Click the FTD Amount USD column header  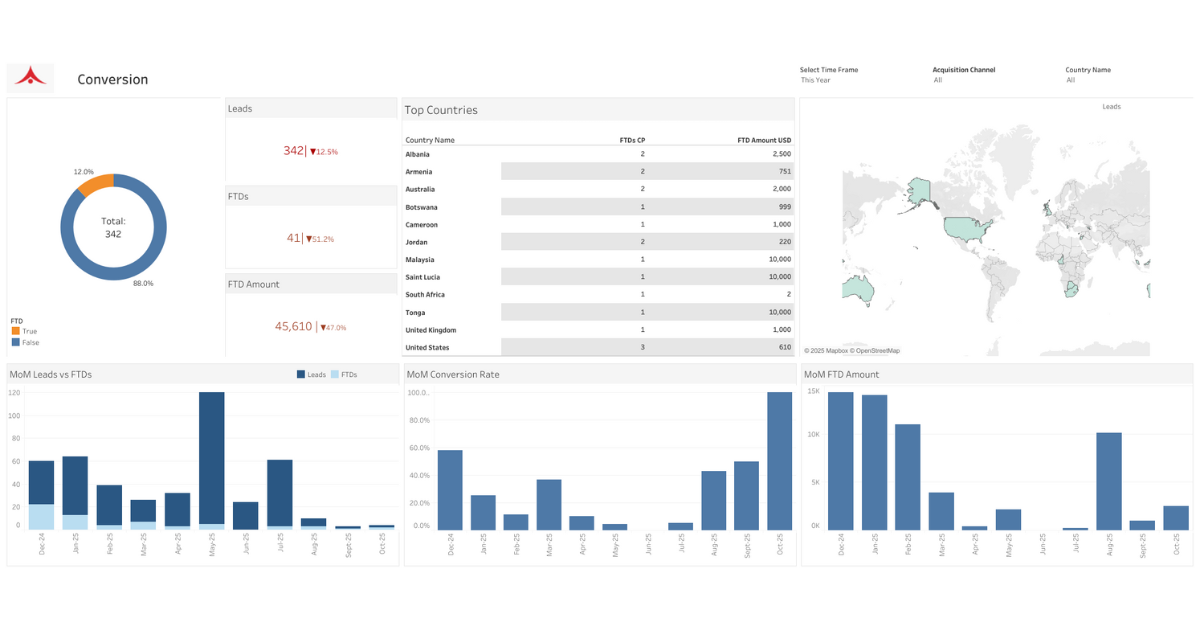764,140
